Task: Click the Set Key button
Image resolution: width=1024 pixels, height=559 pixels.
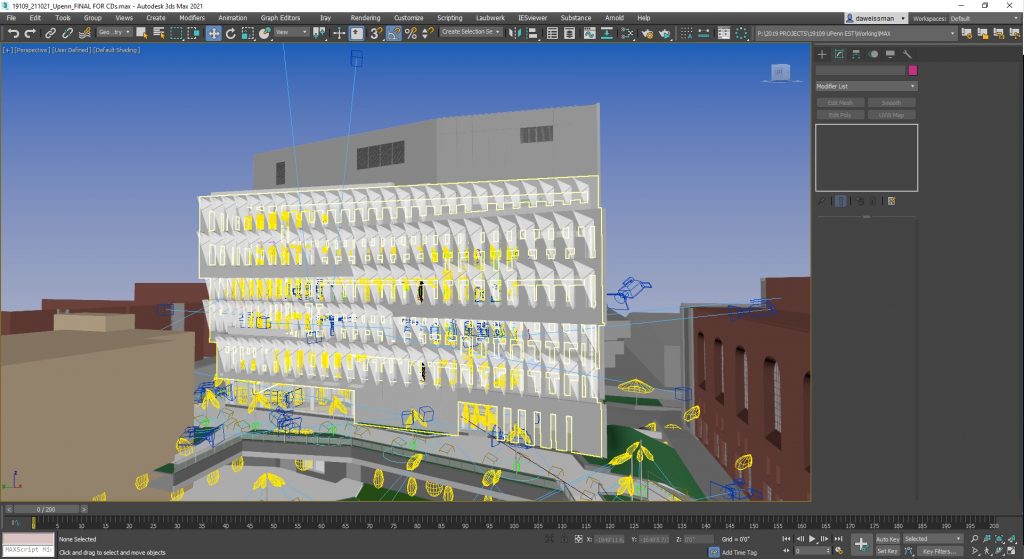Action: [888, 551]
